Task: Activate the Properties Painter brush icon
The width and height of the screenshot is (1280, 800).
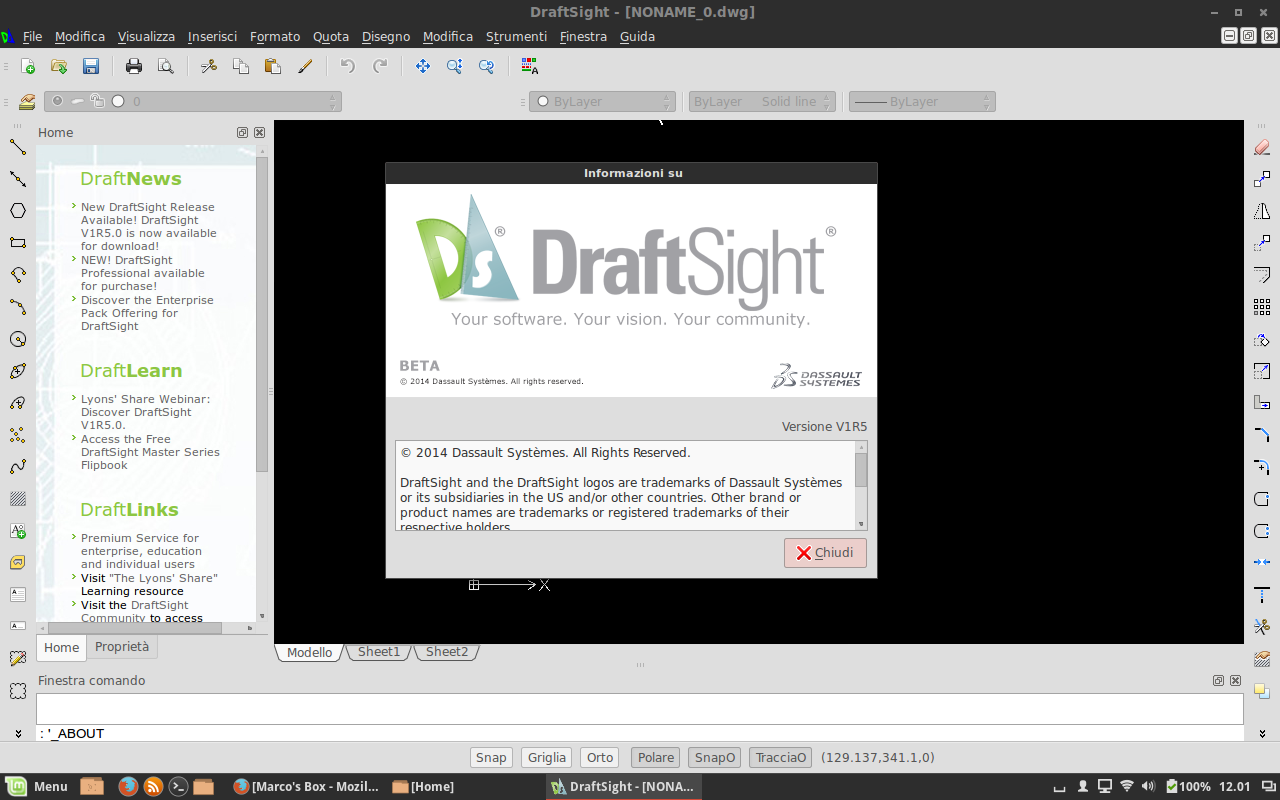Action: click(x=305, y=66)
